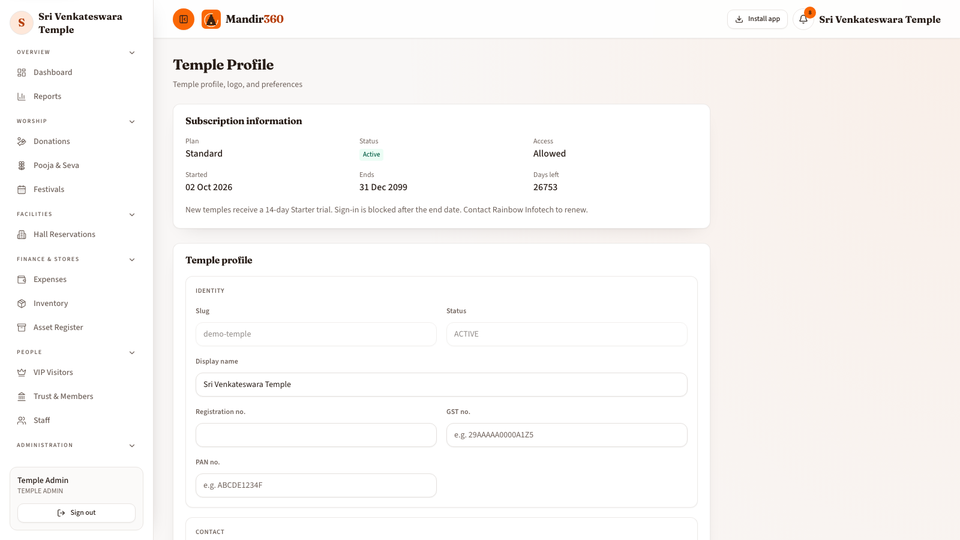
Task: Toggle the Administration section chevron
Action: (132, 446)
